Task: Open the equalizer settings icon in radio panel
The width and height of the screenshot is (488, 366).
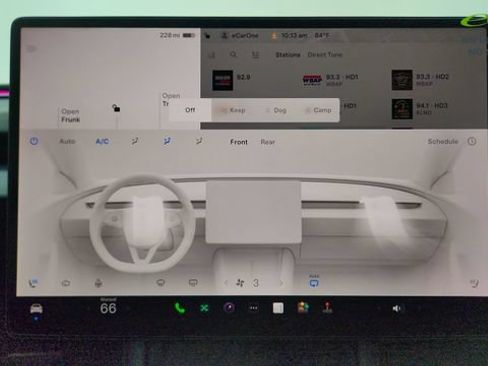Action: pyautogui.click(x=255, y=55)
